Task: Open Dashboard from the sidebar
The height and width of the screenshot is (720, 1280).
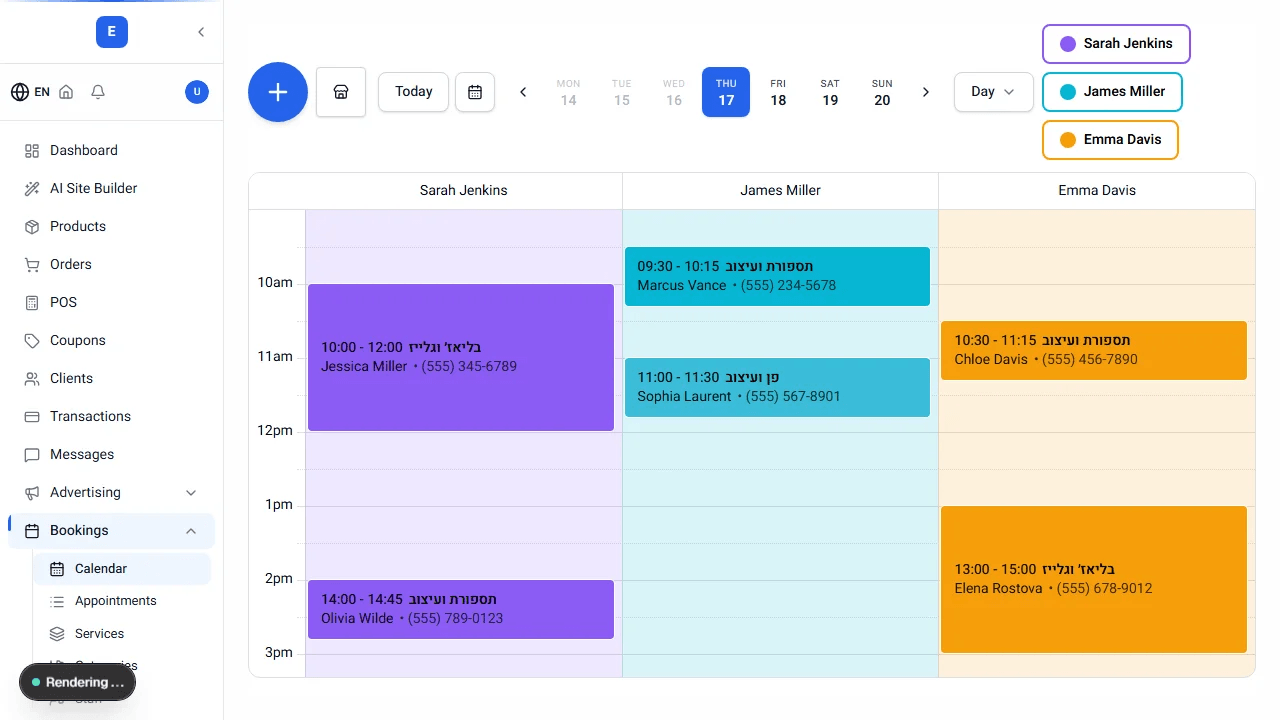Action: point(112,150)
